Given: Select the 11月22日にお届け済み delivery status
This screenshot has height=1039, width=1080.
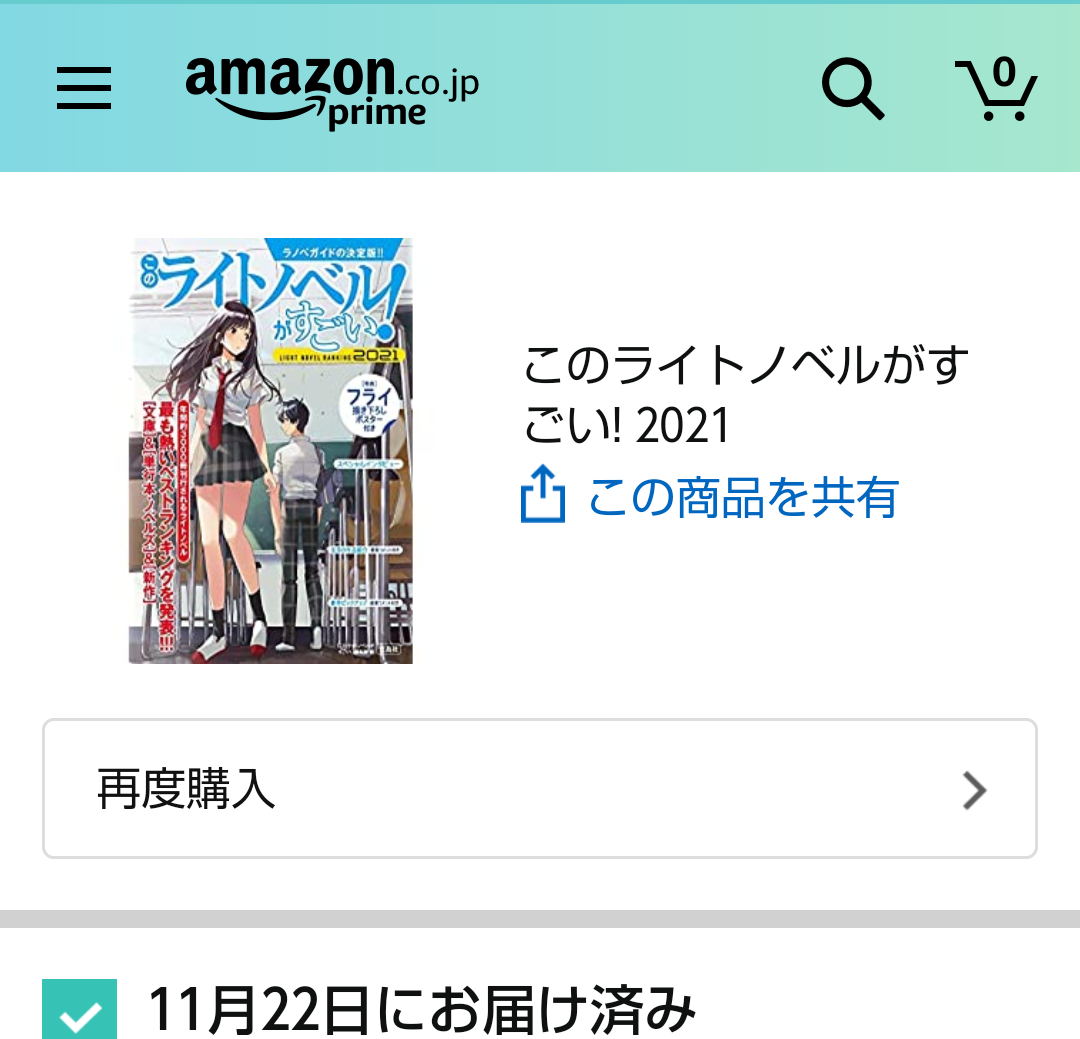Looking at the screenshot, I should coord(422,1009).
